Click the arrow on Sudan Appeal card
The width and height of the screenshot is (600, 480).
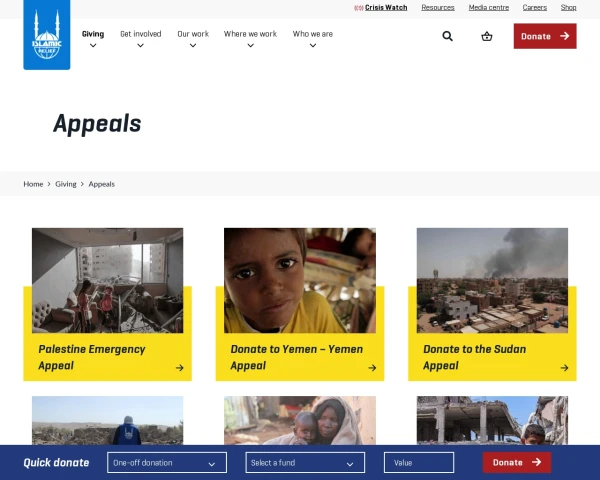point(564,368)
